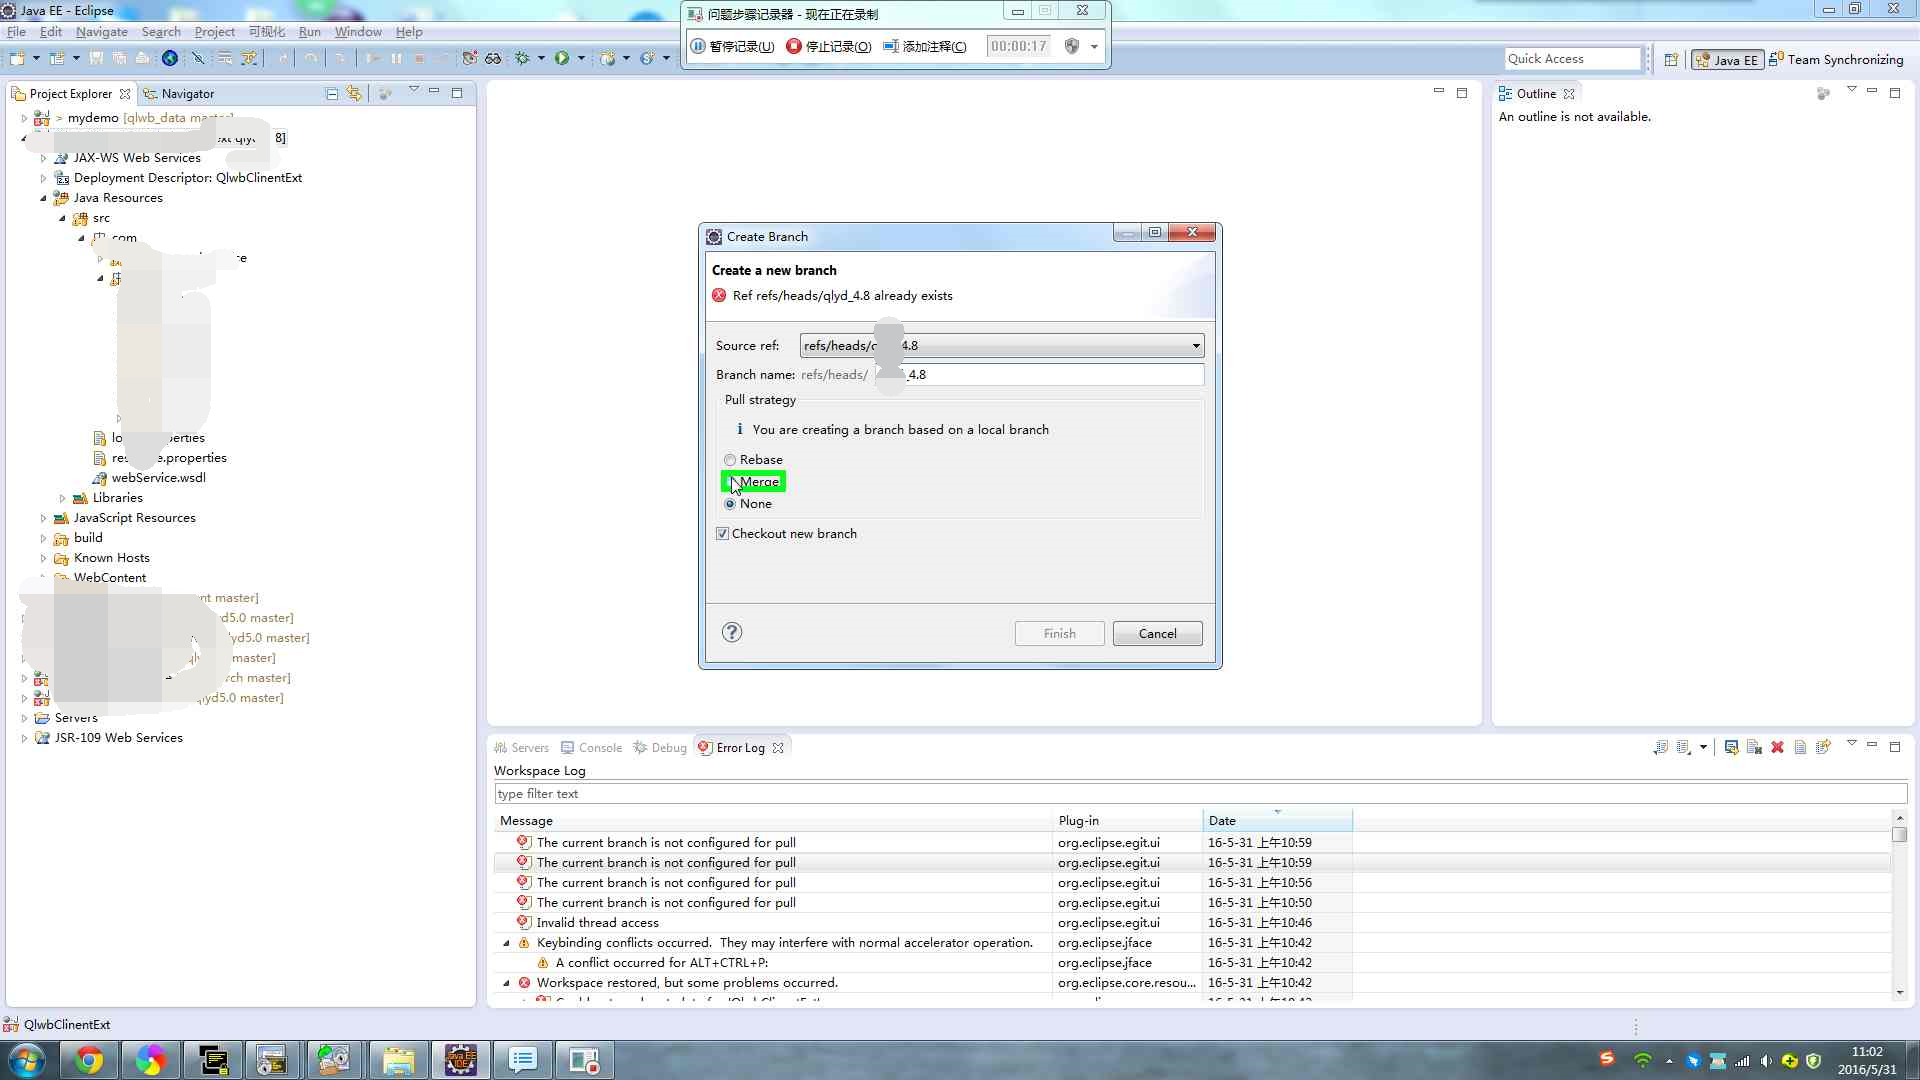Click the Cancel button in Create Branch

[1158, 633]
